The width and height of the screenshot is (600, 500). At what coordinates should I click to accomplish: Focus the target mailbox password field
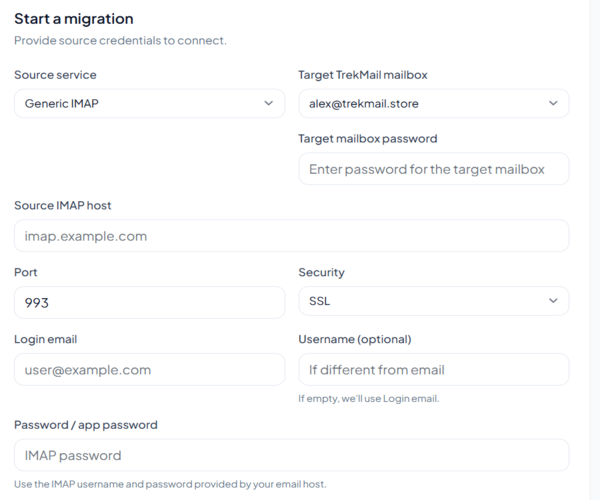pos(433,169)
